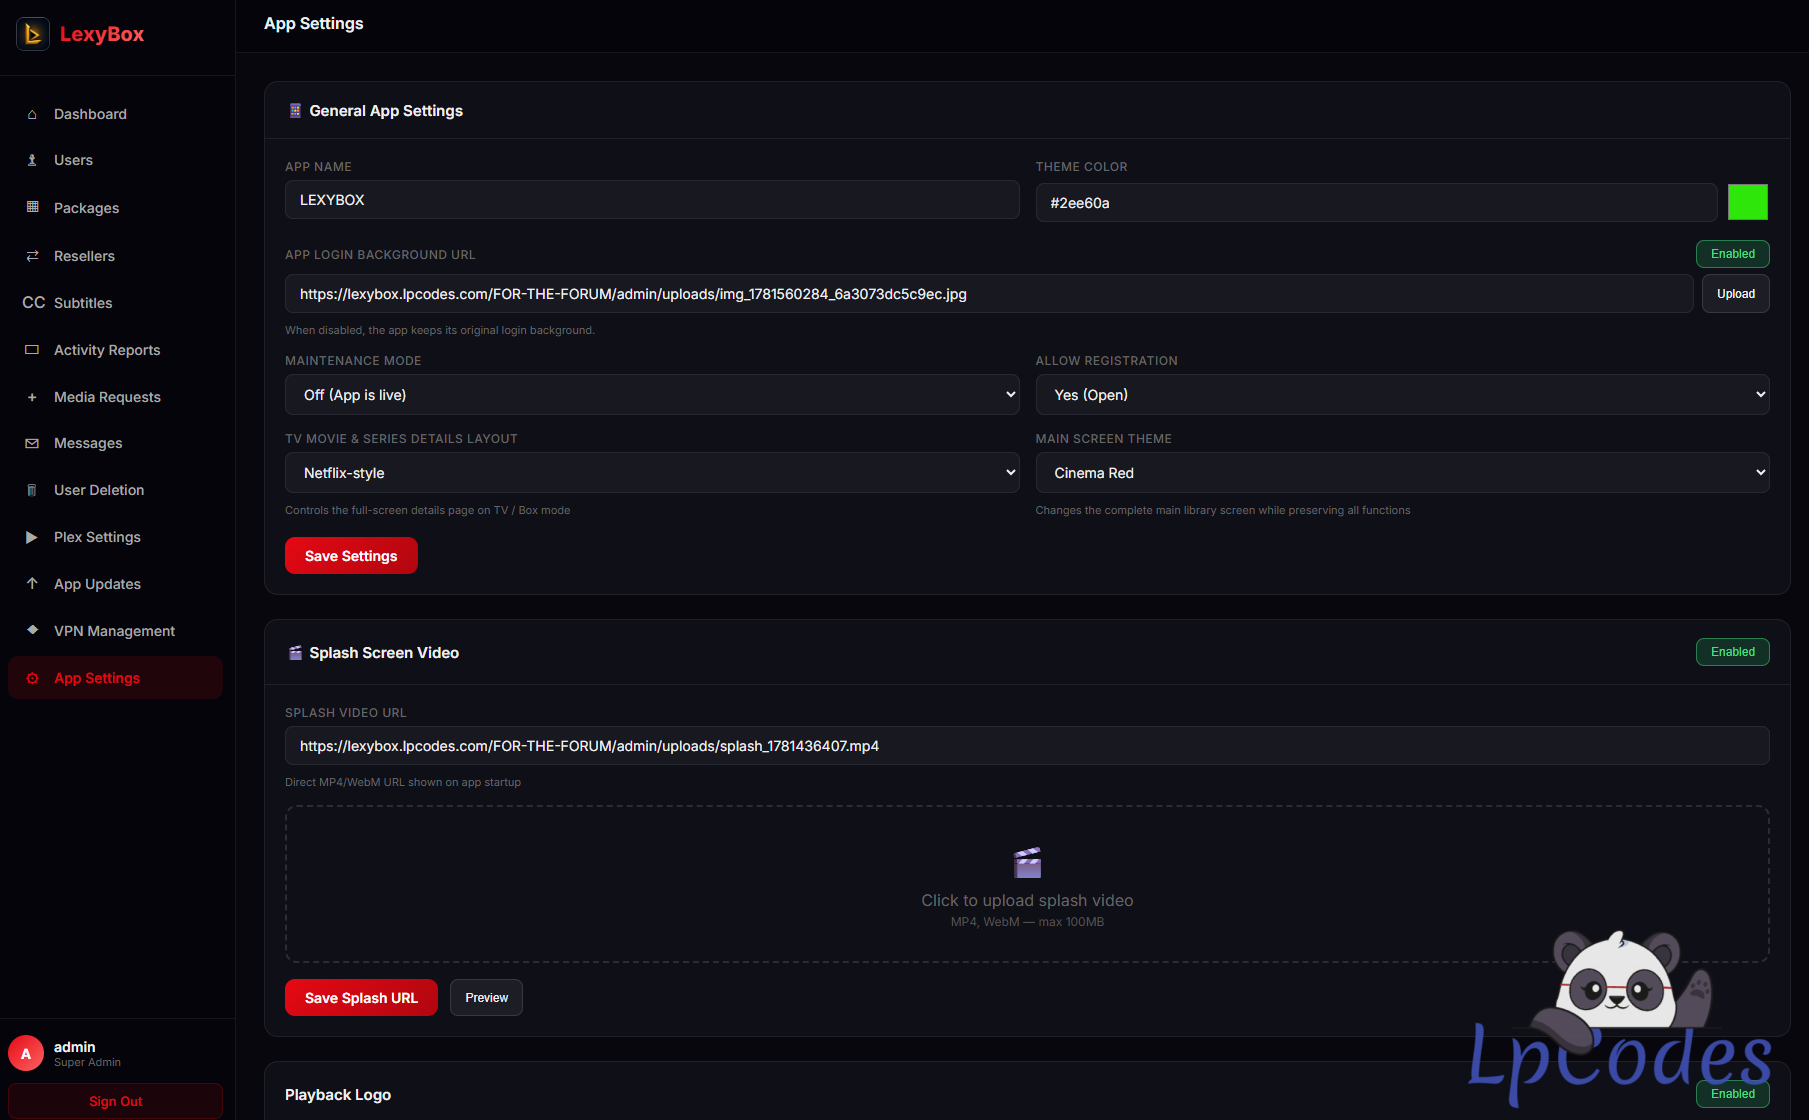Click the Activity Reports icon
This screenshot has height=1120, width=1809.
coord(32,350)
